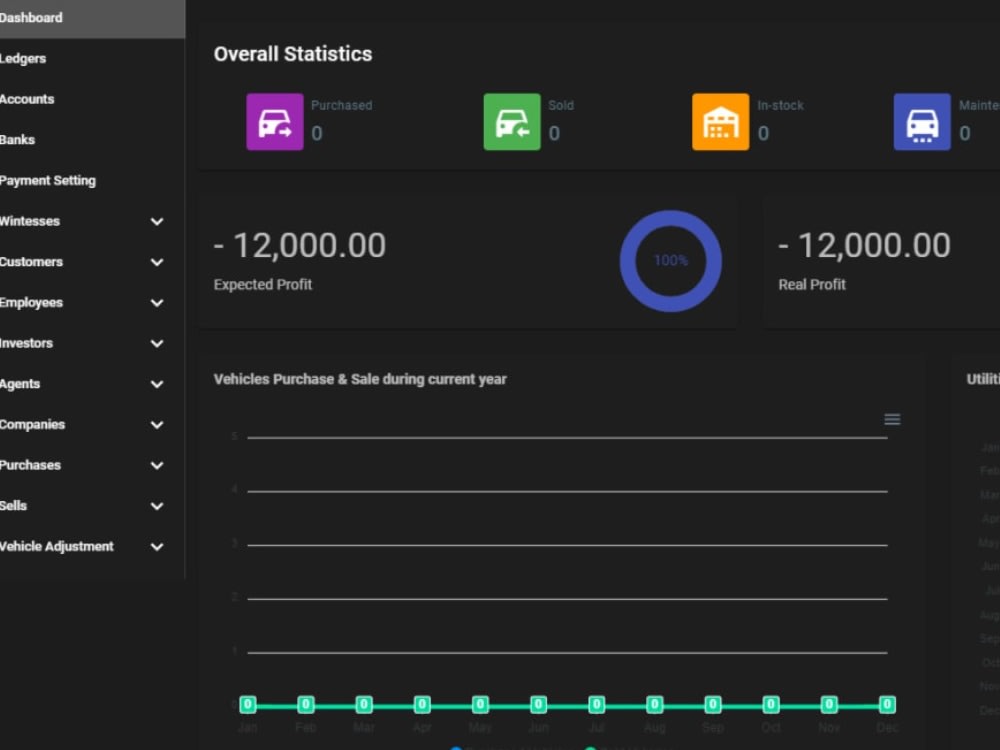Click the Agents sidebar label
The width and height of the screenshot is (1000, 750).
(x=20, y=384)
